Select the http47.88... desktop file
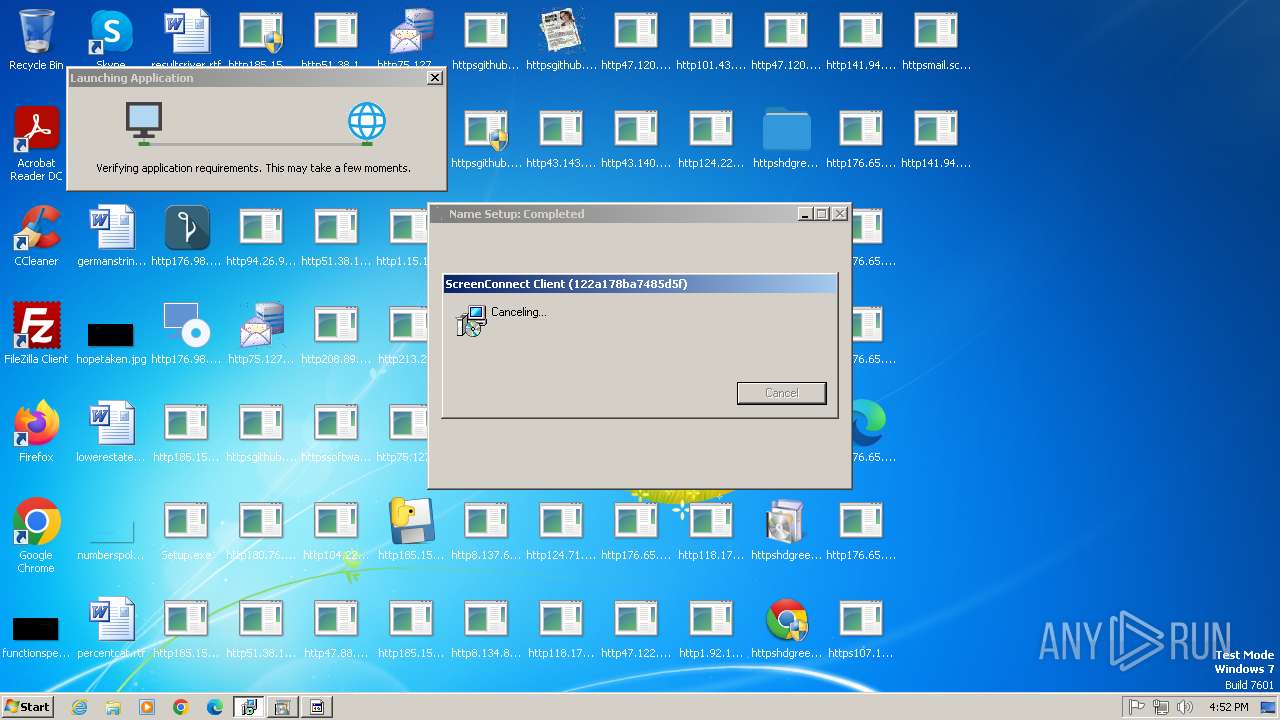Image resolution: width=1280 pixels, height=720 pixels. pyautogui.click(x=336, y=628)
